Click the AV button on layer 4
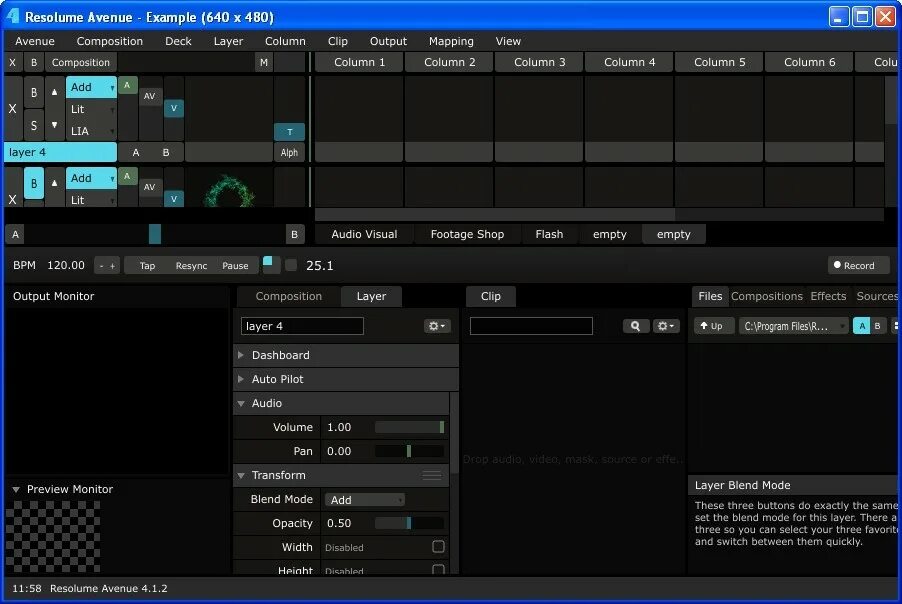The image size is (902, 604). pos(150,96)
